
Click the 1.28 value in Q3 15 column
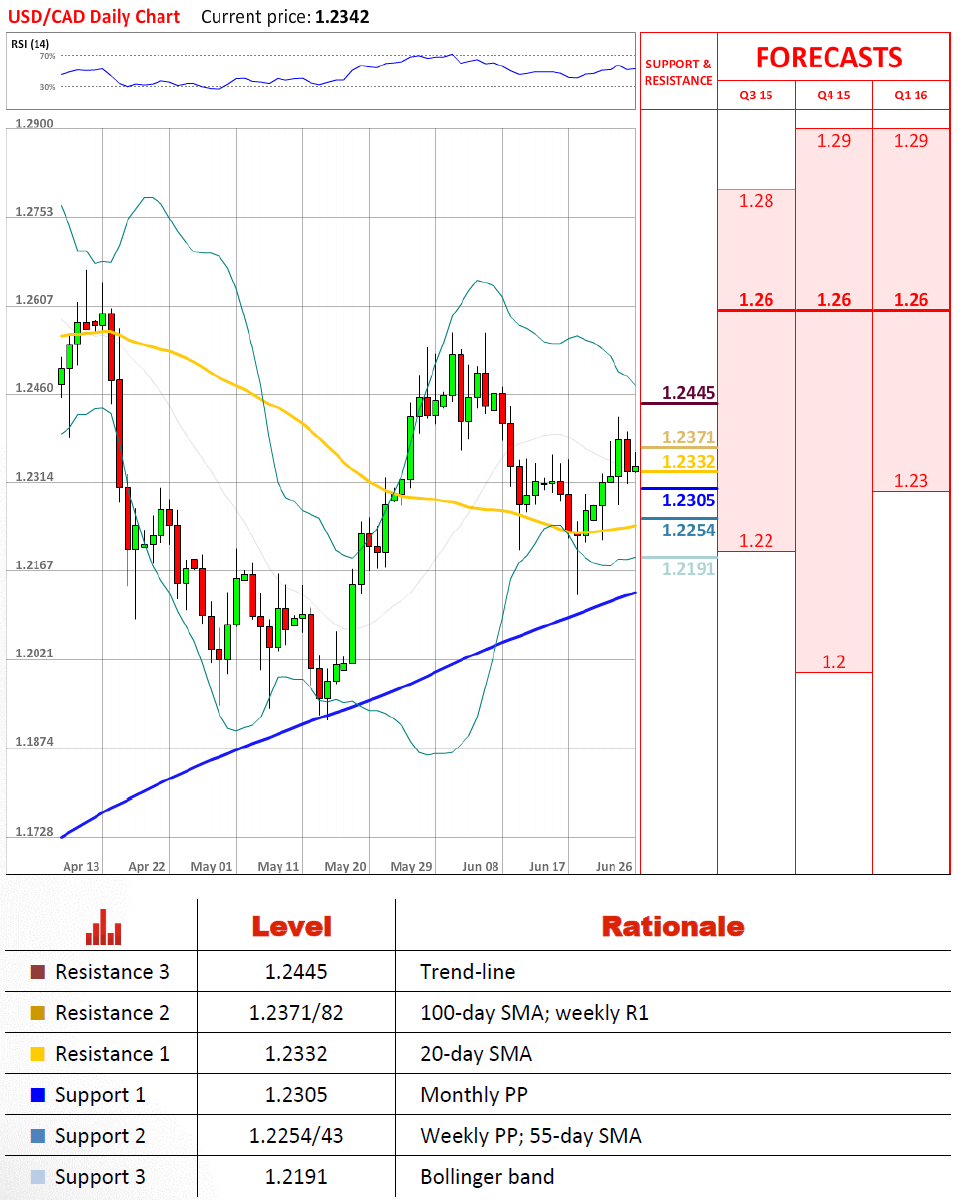click(x=756, y=201)
